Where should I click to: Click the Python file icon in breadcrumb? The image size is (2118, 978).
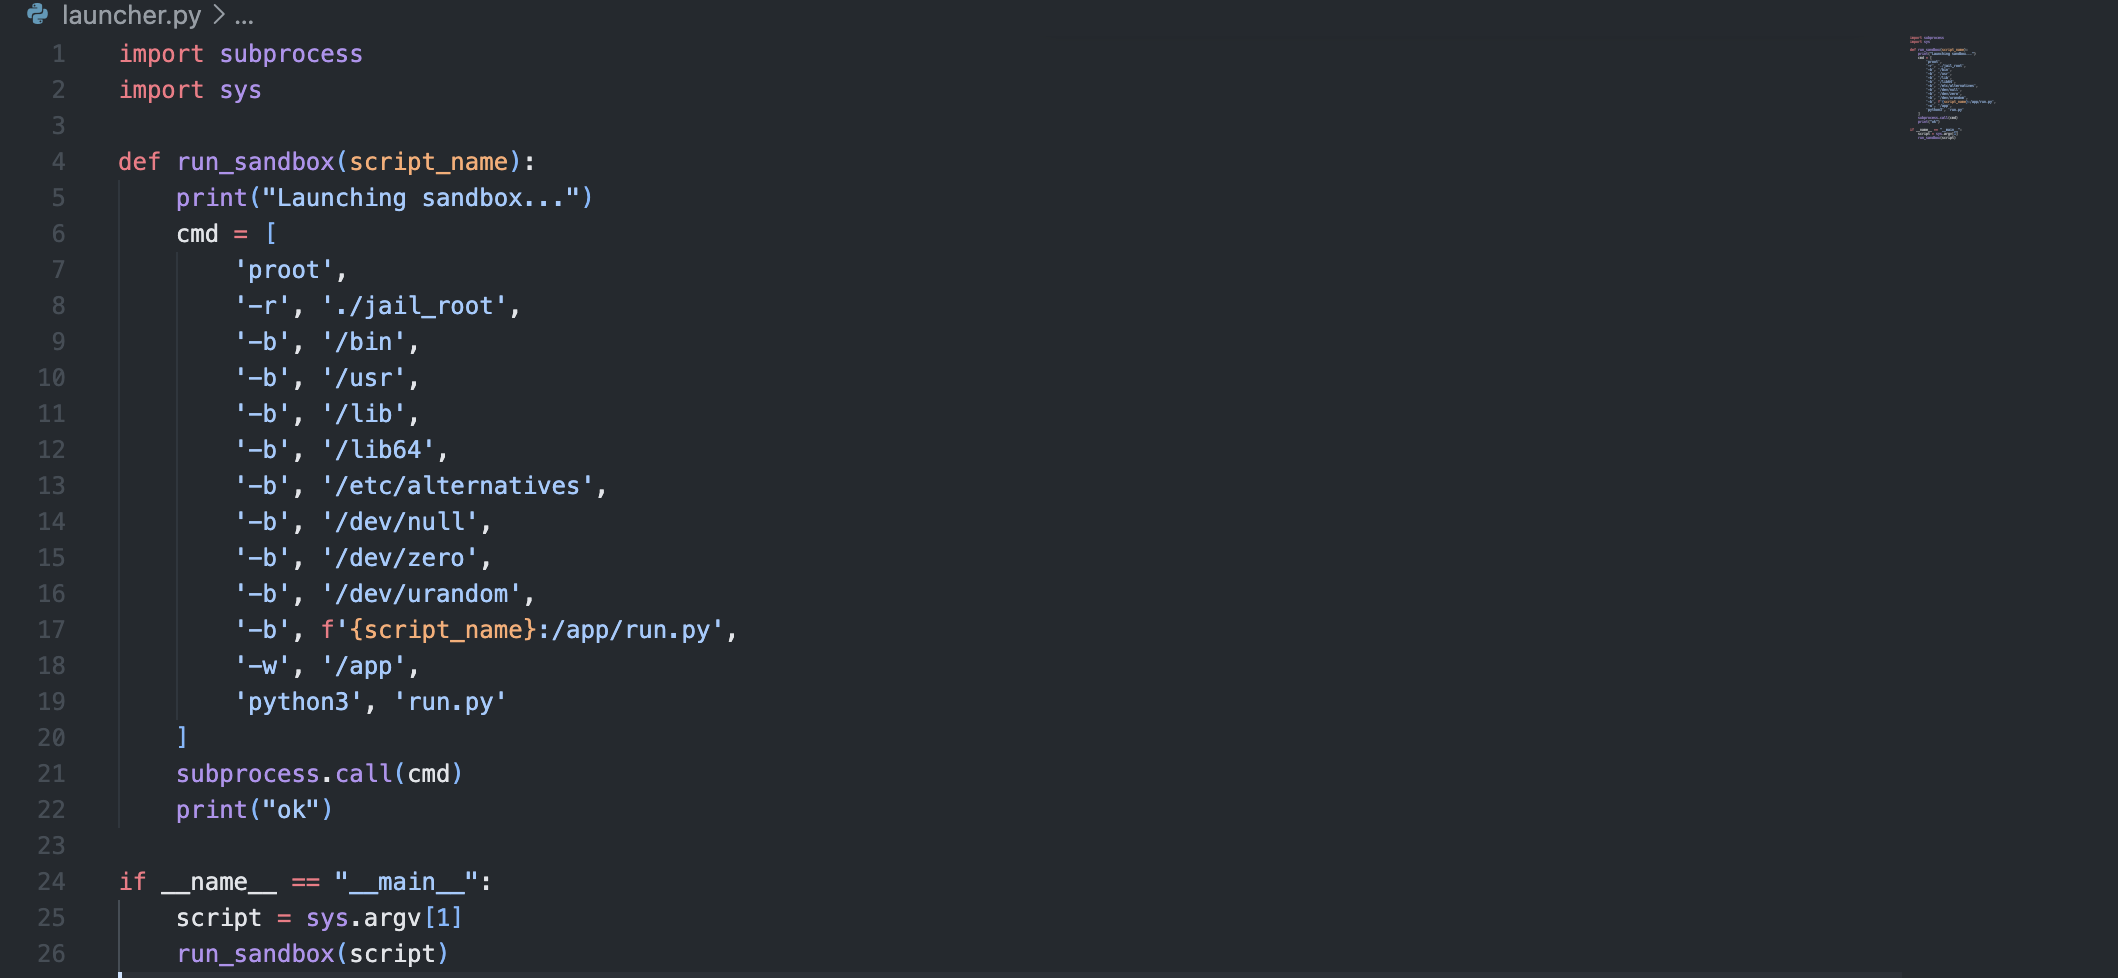38,15
